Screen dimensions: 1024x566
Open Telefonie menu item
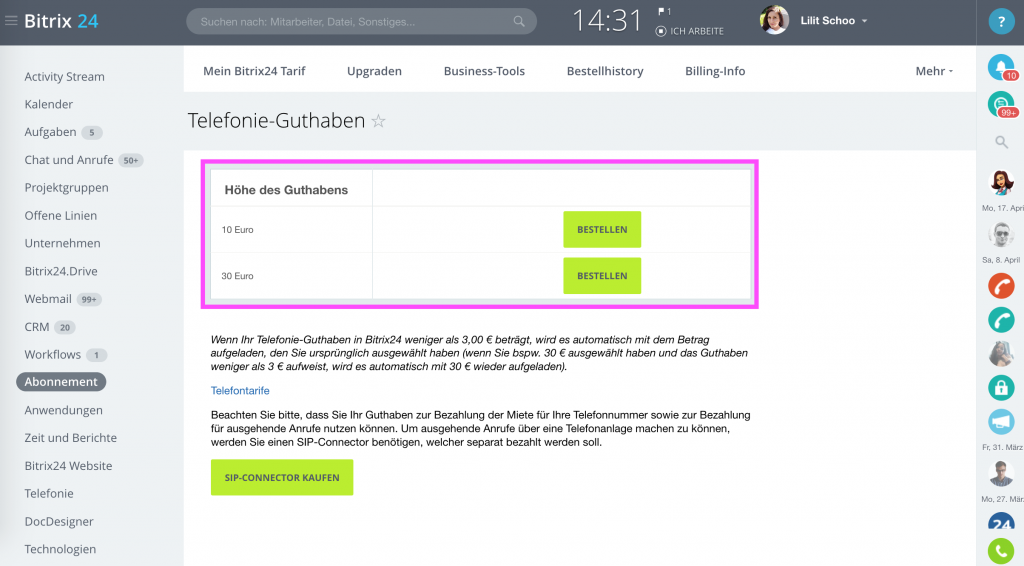49,494
